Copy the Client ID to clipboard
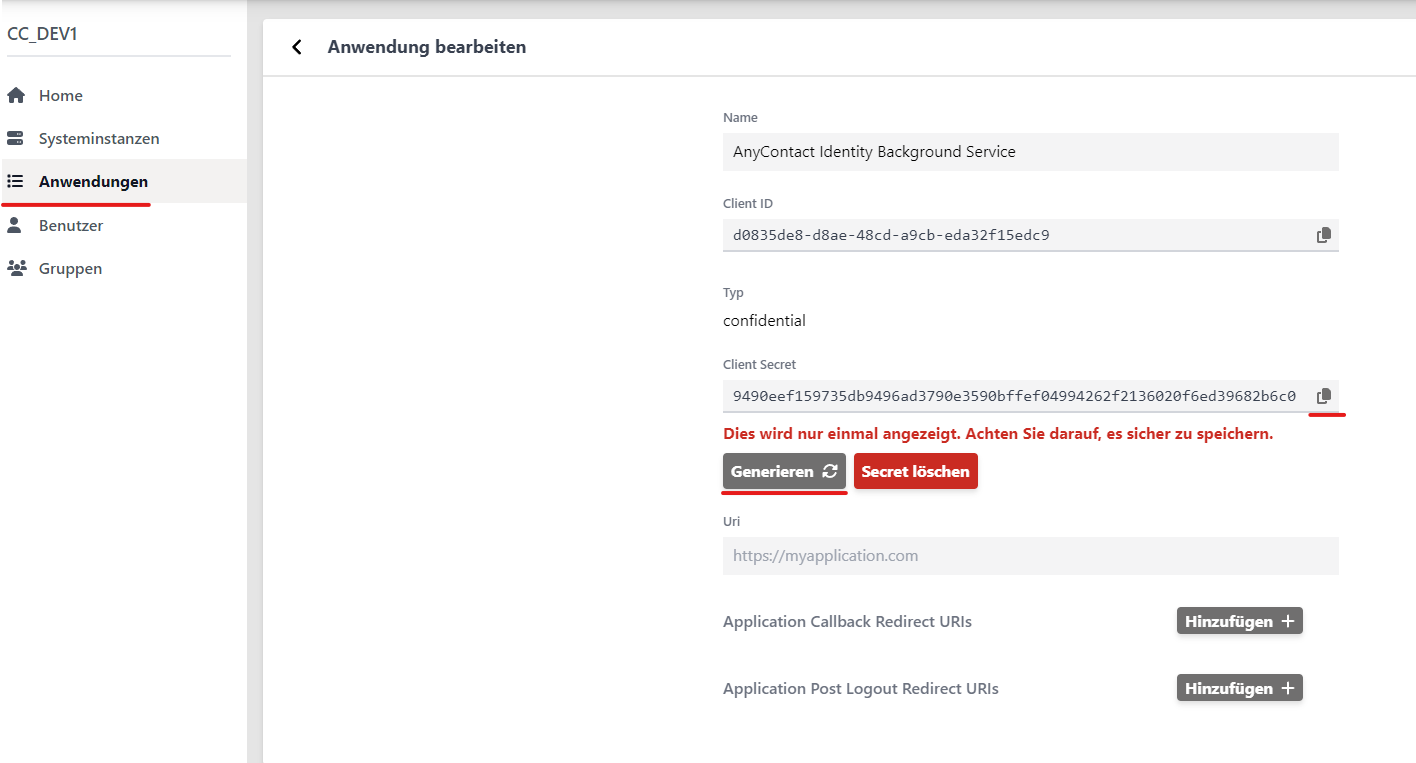The width and height of the screenshot is (1416, 763). coord(1324,235)
